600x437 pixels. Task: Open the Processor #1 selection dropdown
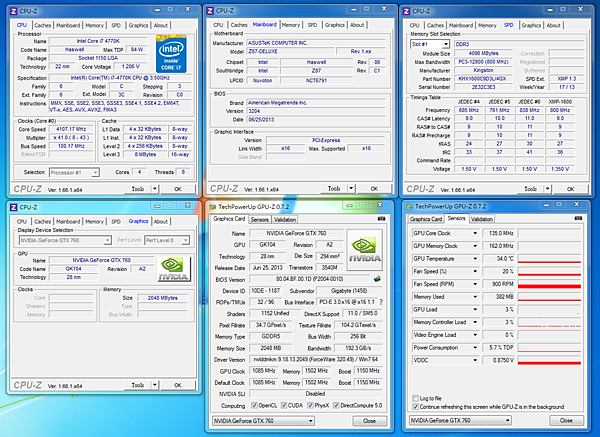pyautogui.click(x=74, y=173)
